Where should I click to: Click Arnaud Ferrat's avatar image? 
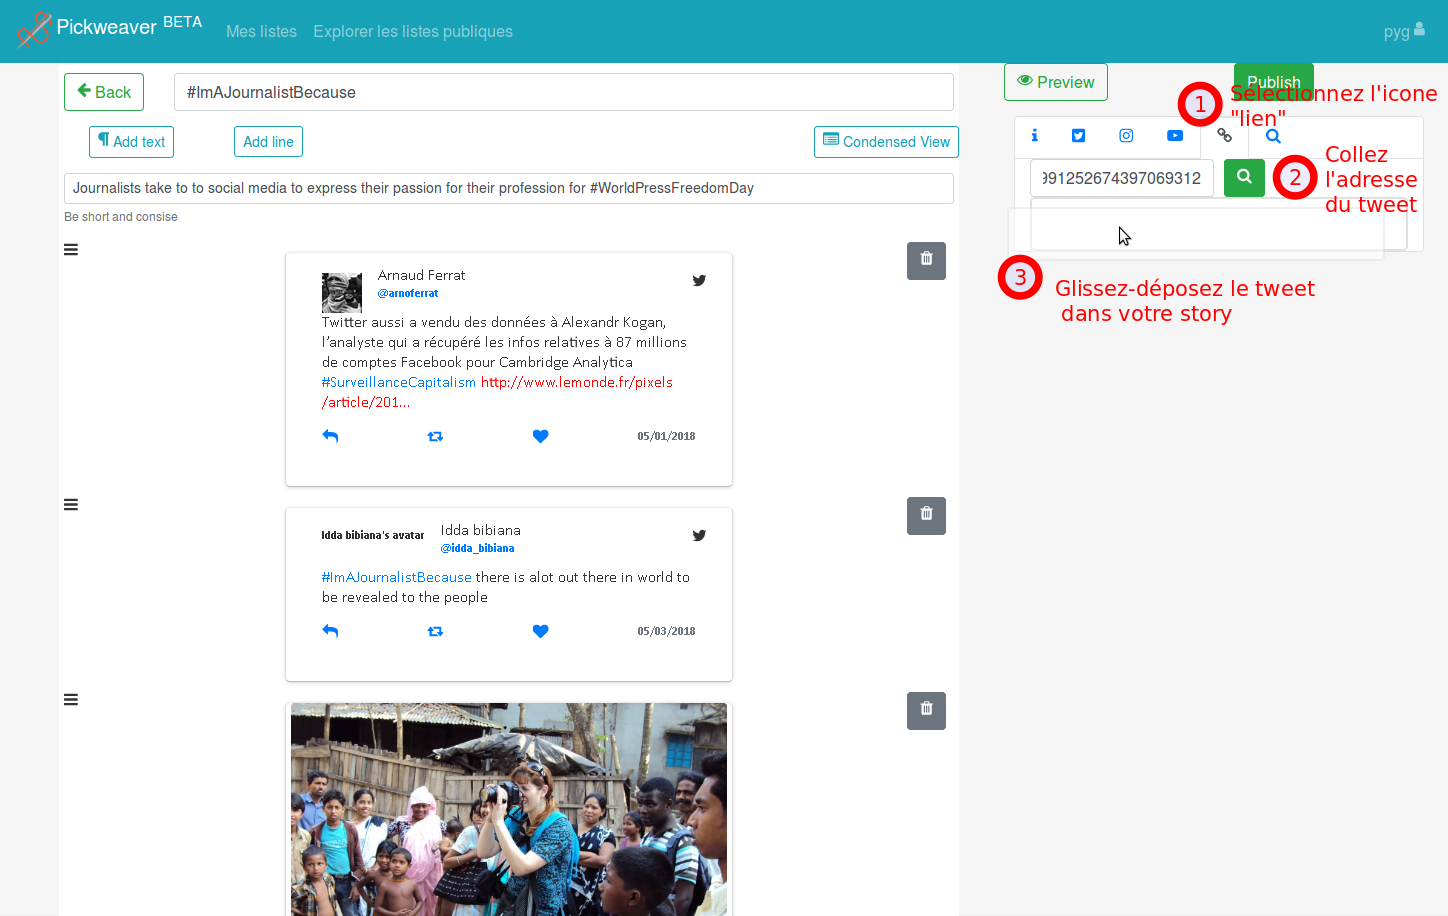[342, 293]
